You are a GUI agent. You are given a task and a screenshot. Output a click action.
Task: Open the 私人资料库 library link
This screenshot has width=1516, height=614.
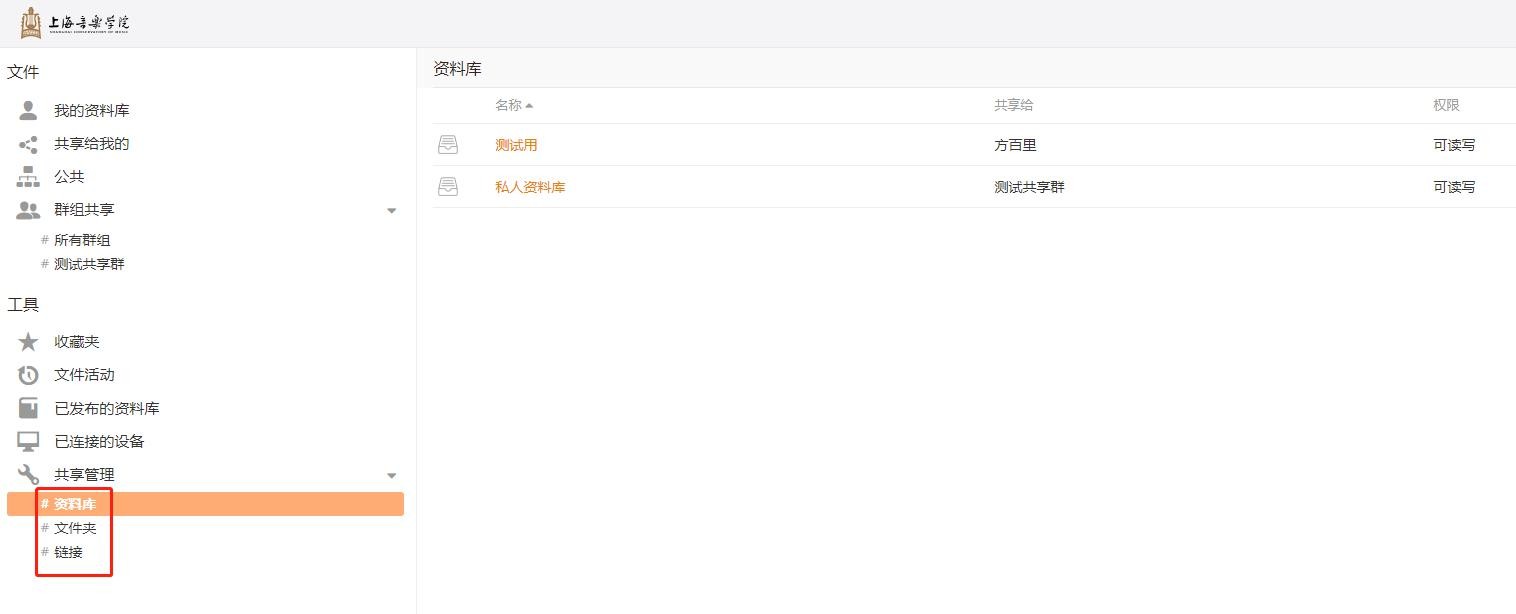[x=530, y=187]
